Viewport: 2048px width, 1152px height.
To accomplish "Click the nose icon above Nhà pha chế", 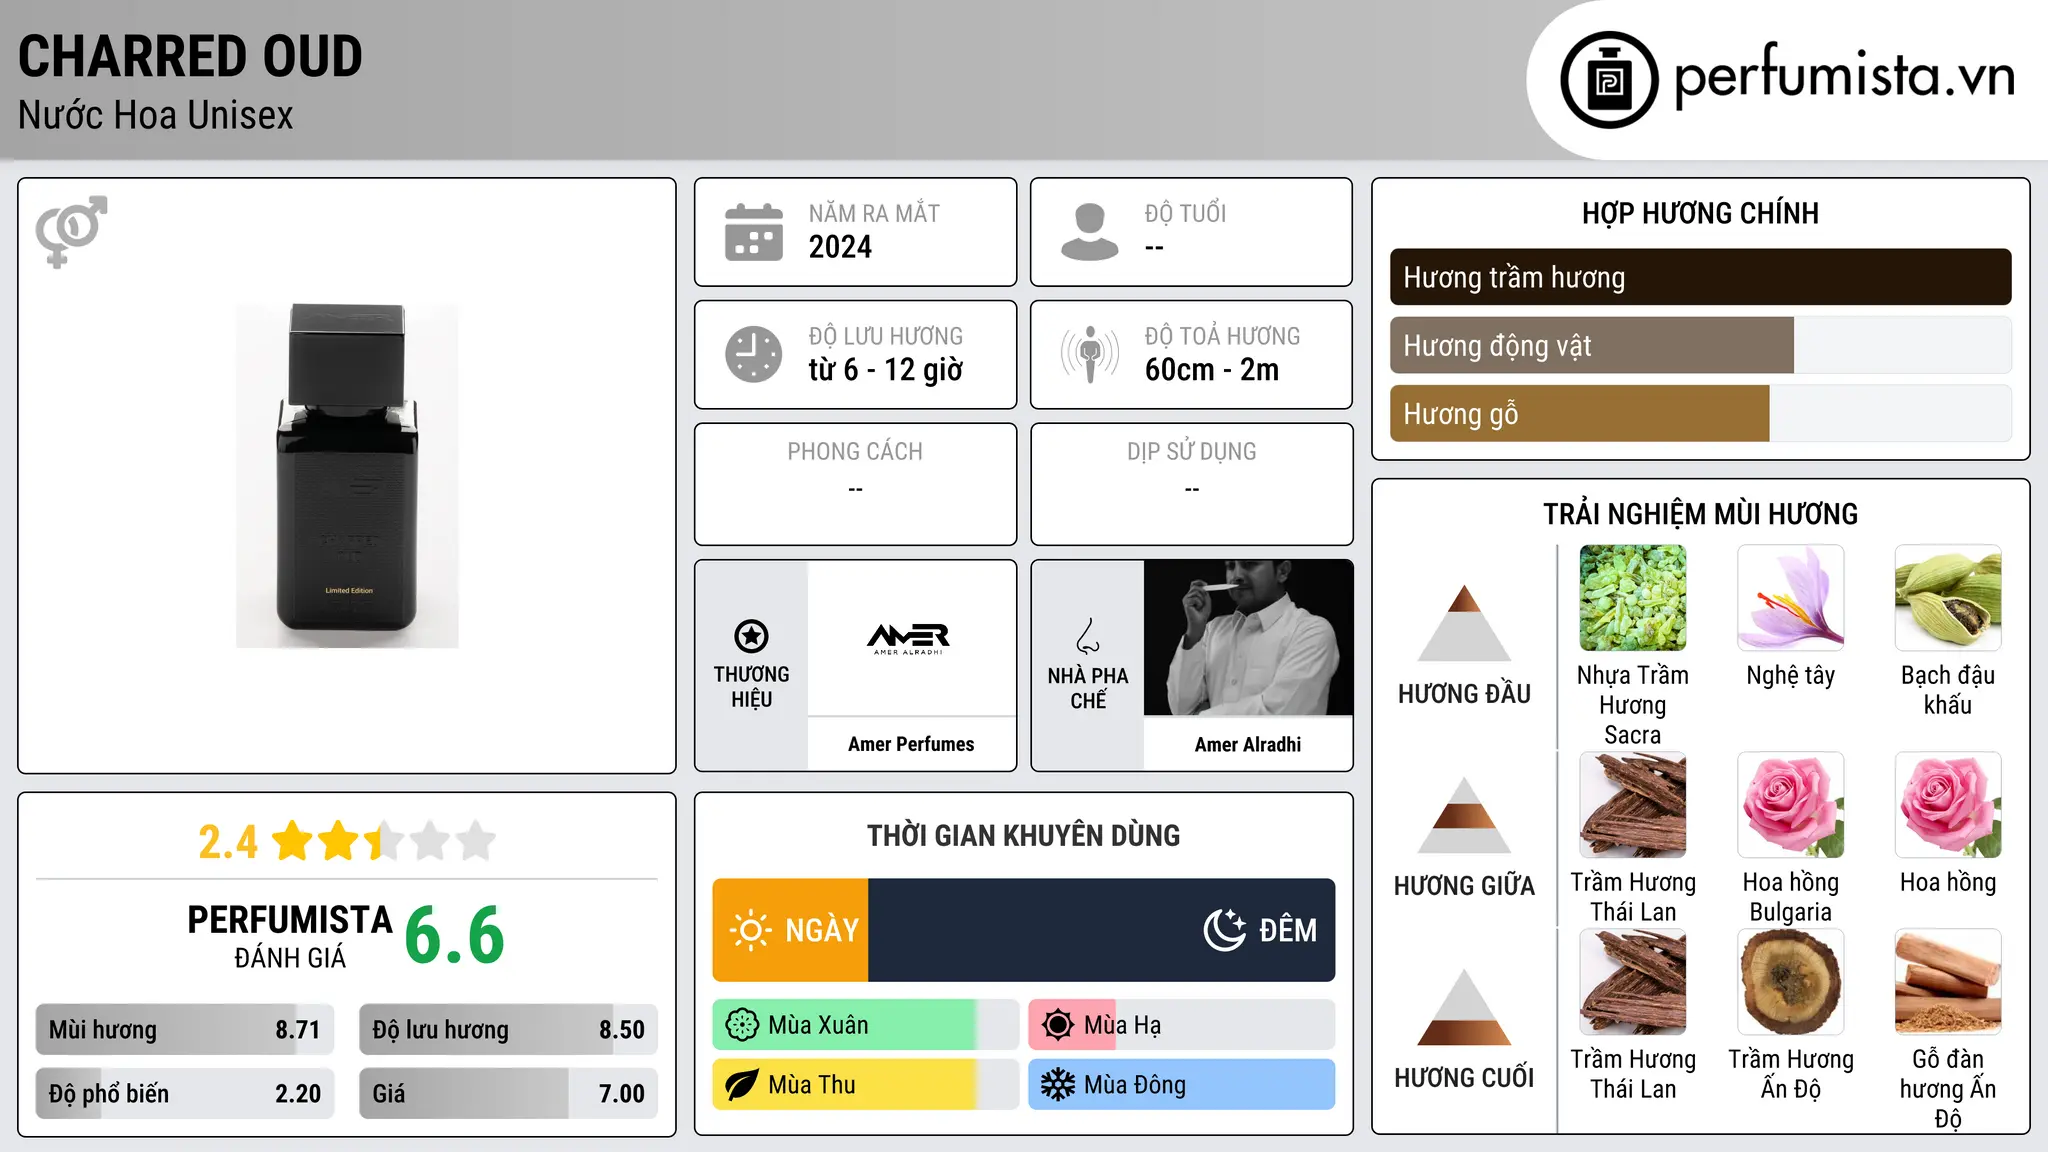I will tap(1088, 636).
